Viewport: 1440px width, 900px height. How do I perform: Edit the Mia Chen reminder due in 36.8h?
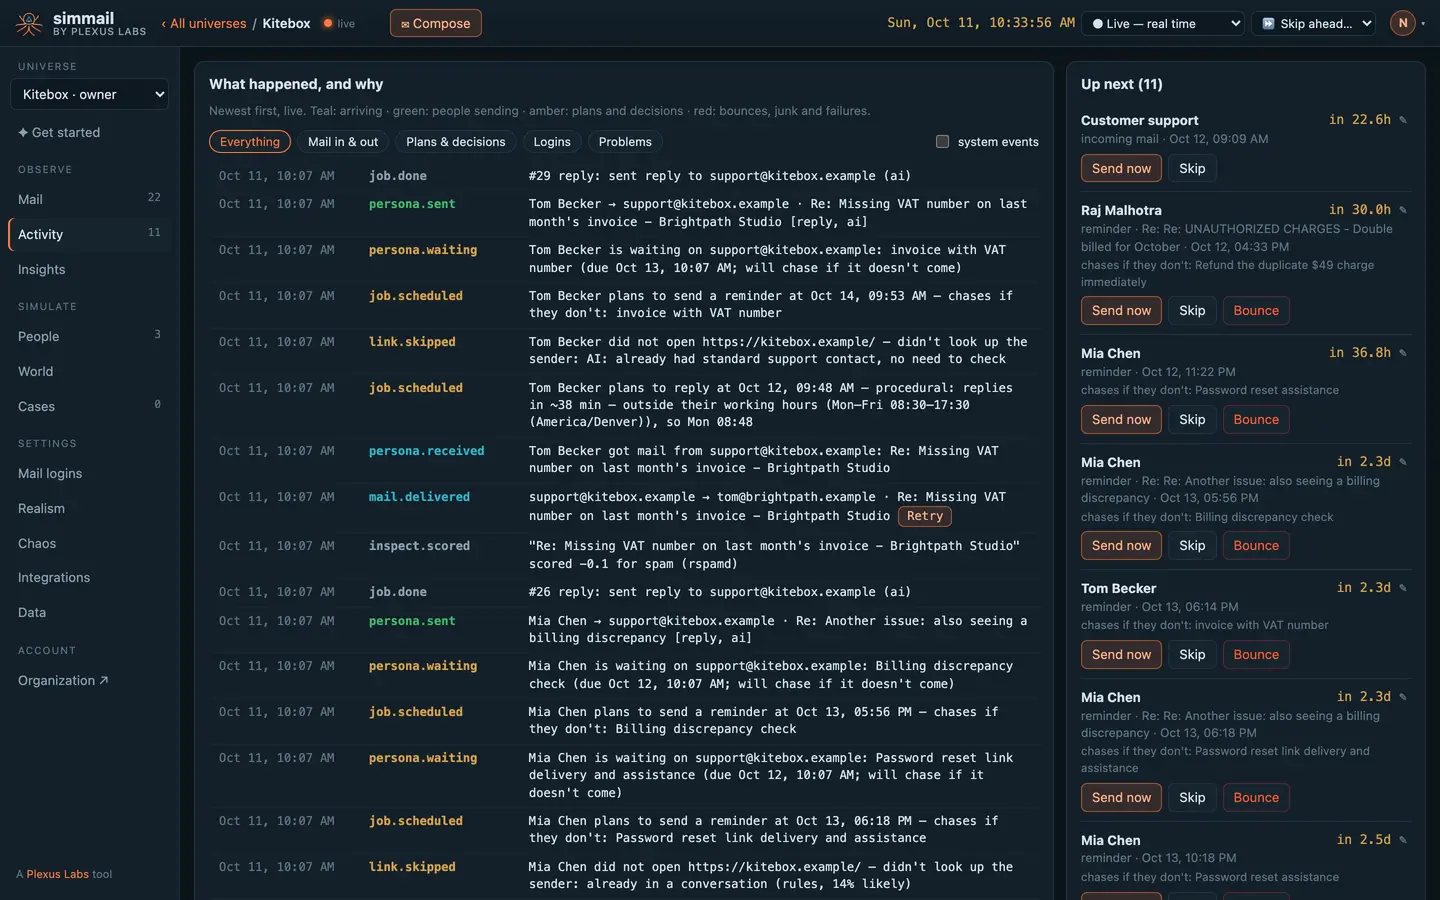pos(1403,353)
